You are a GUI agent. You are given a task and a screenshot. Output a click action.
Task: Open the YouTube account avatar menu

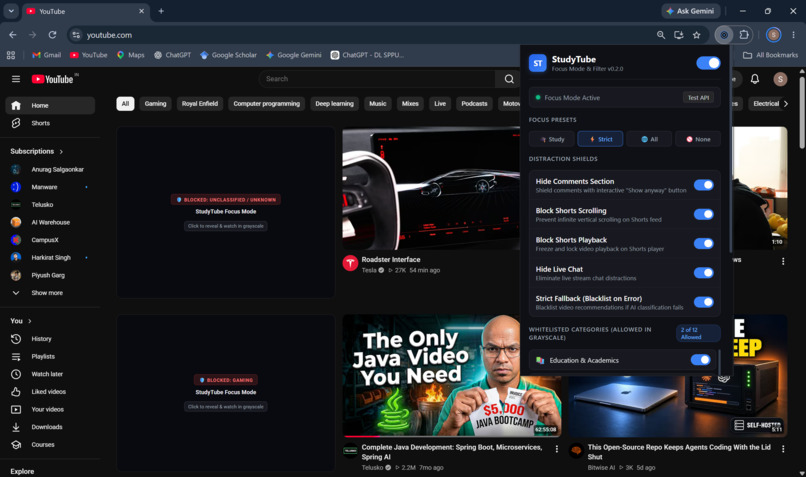(x=780, y=79)
